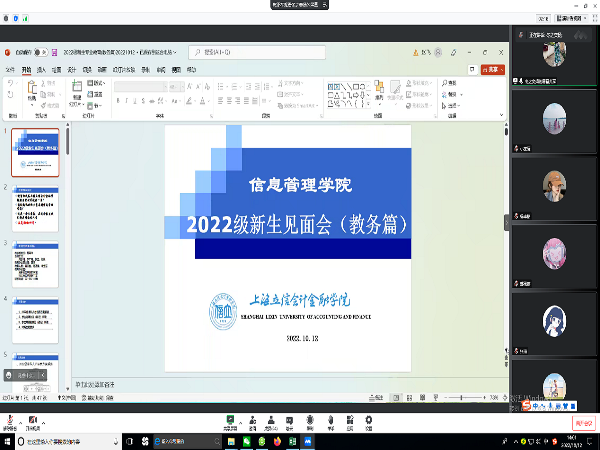
Task: Open the meeting view layout dropdown
Action: click(573, 18)
